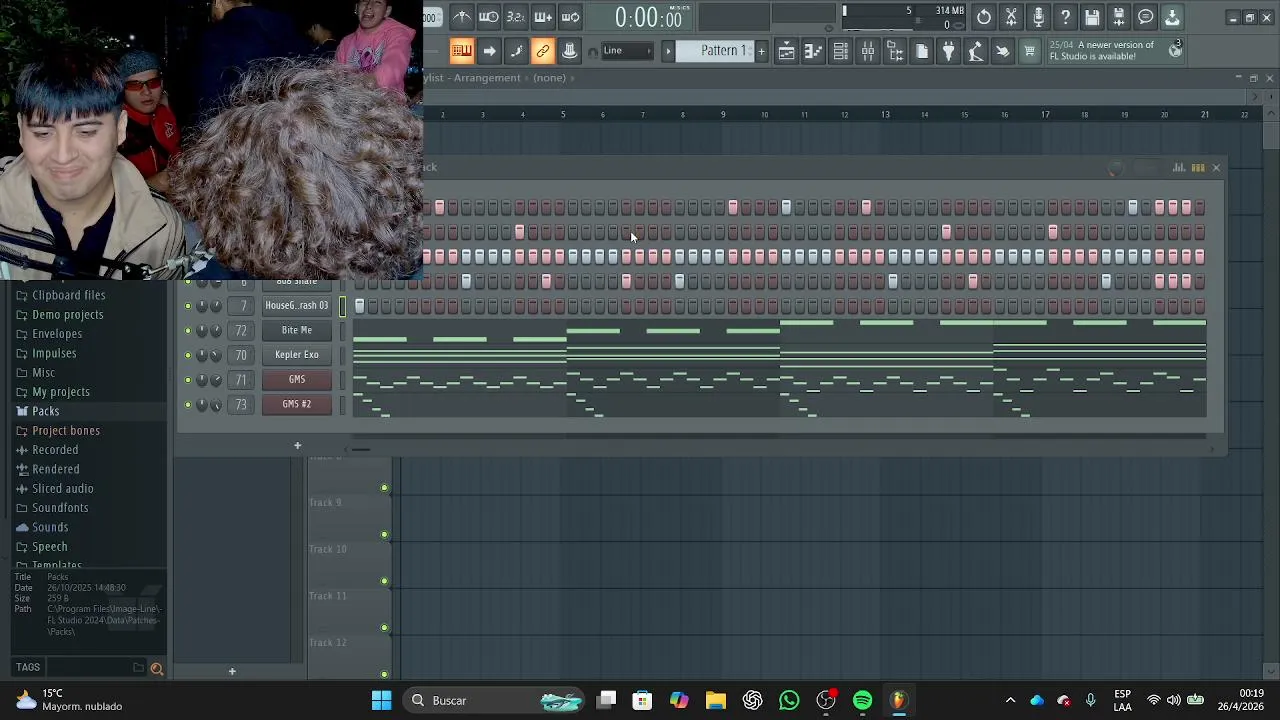Open pattern list arrow beside Pattern 1

tap(668, 51)
